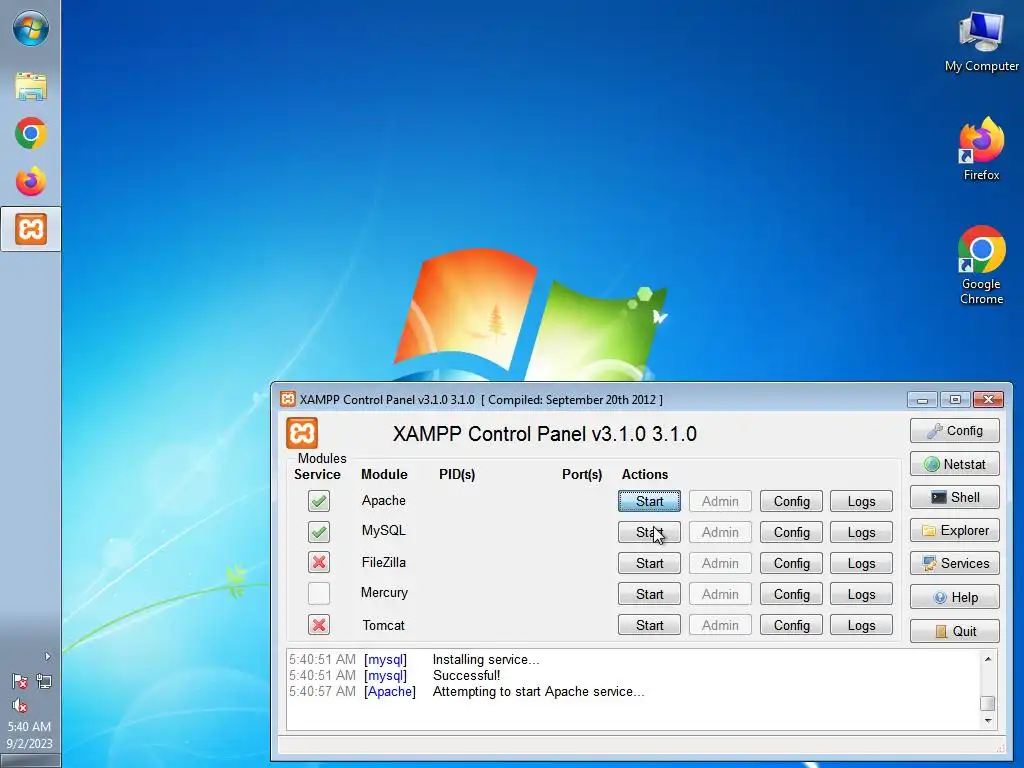This screenshot has height=768, width=1024.
Task: Toggle Mercury service checkbox
Action: coord(319,593)
